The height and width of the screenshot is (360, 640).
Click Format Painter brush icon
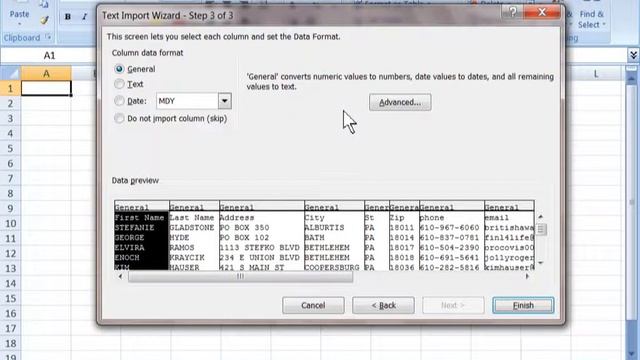tap(44, 20)
